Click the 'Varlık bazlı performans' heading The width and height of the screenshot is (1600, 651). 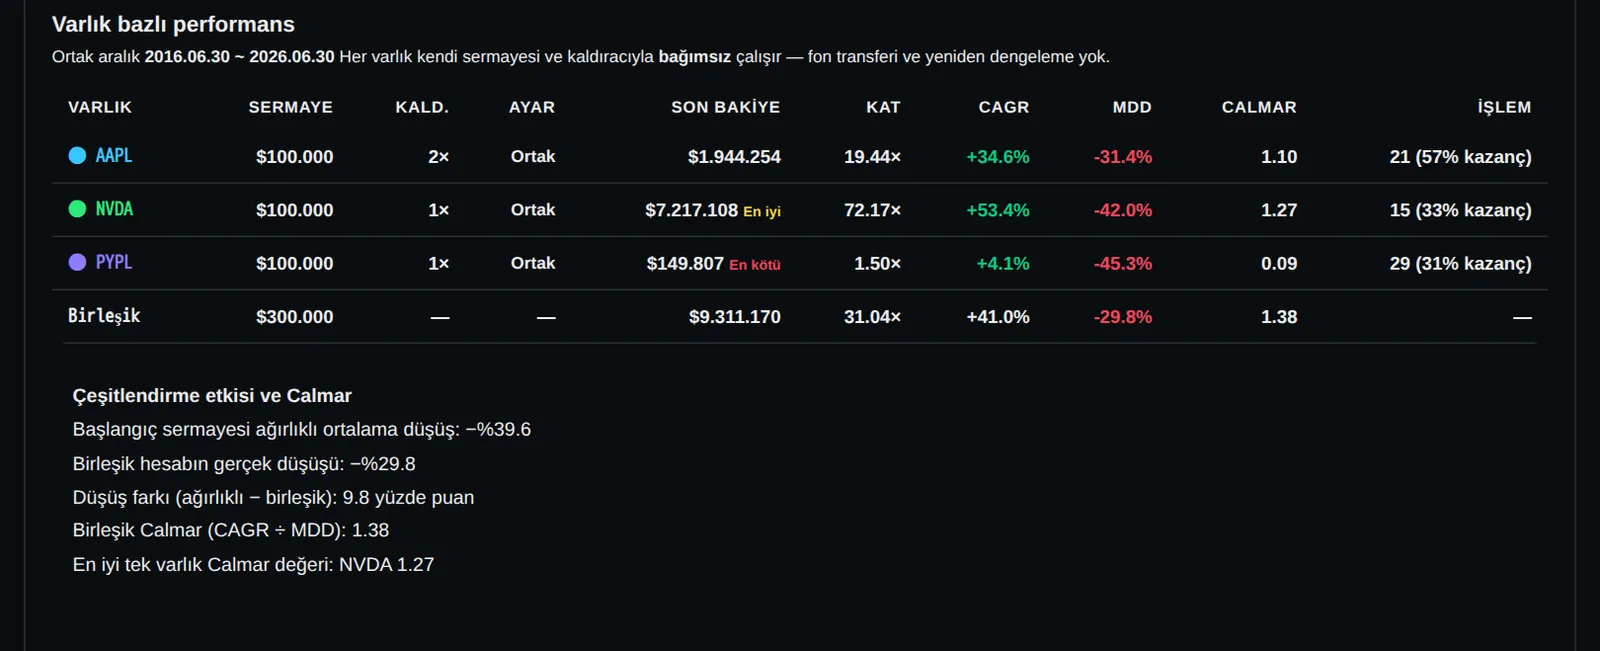click(173, 24)
